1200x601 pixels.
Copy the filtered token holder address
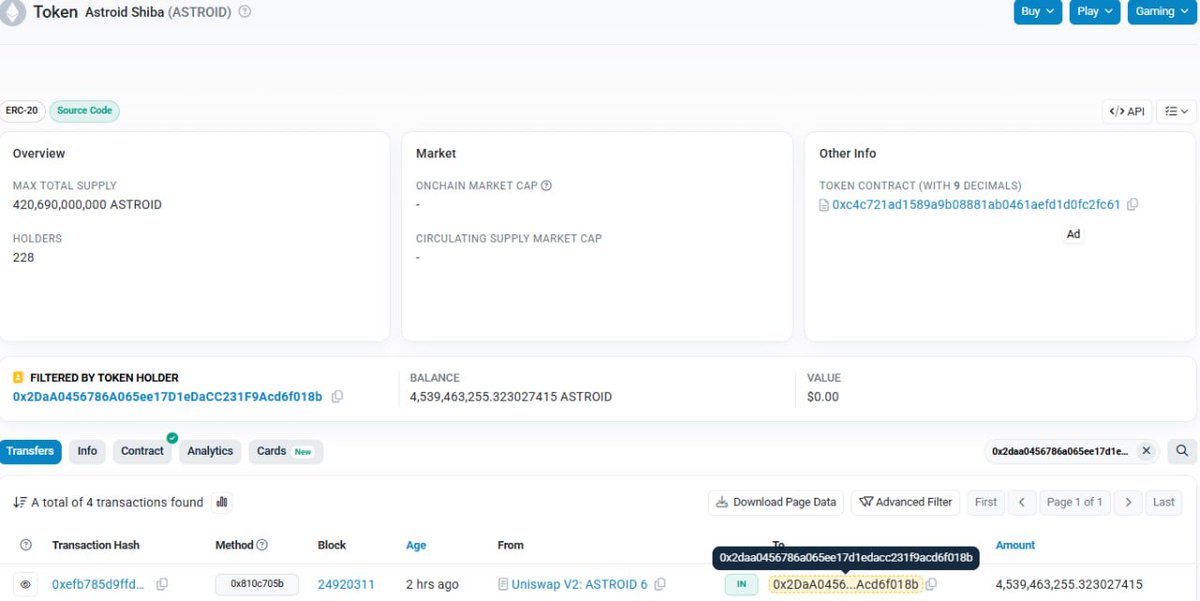[337, 397]
